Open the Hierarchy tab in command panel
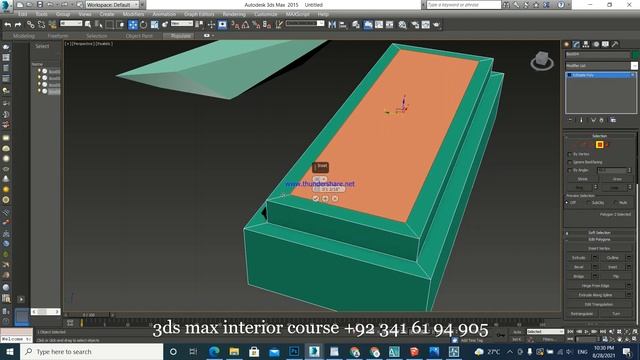This screenshot has width=640, height=360. (586, 44)
